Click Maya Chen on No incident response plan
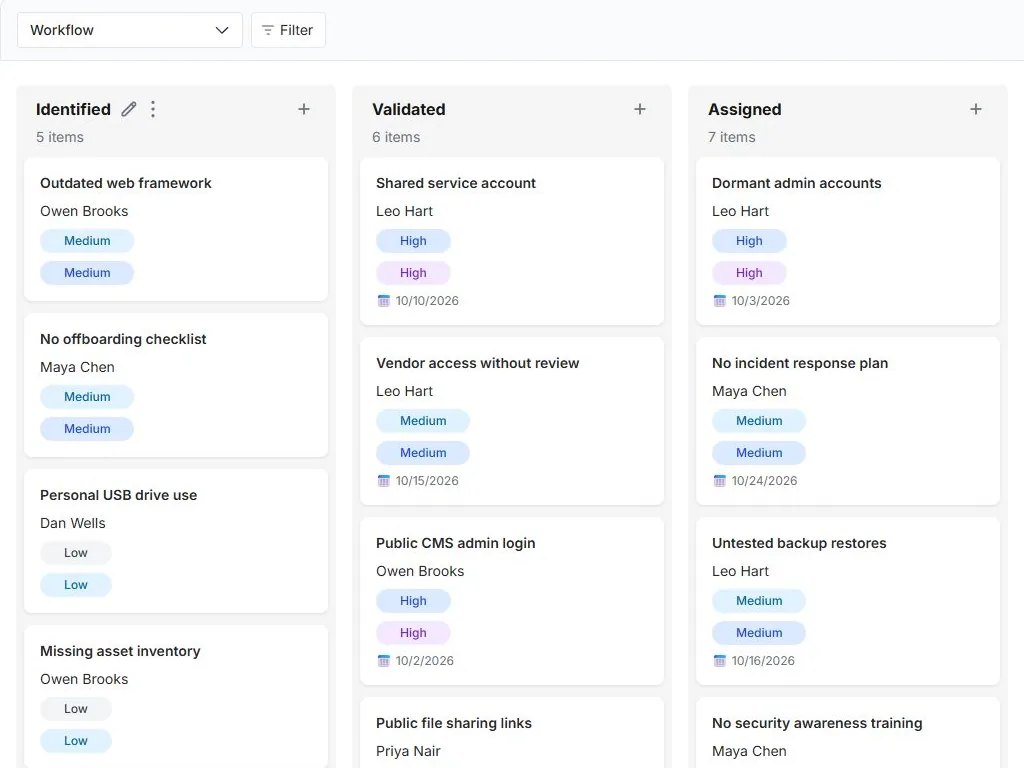 [x=749, y=391]
